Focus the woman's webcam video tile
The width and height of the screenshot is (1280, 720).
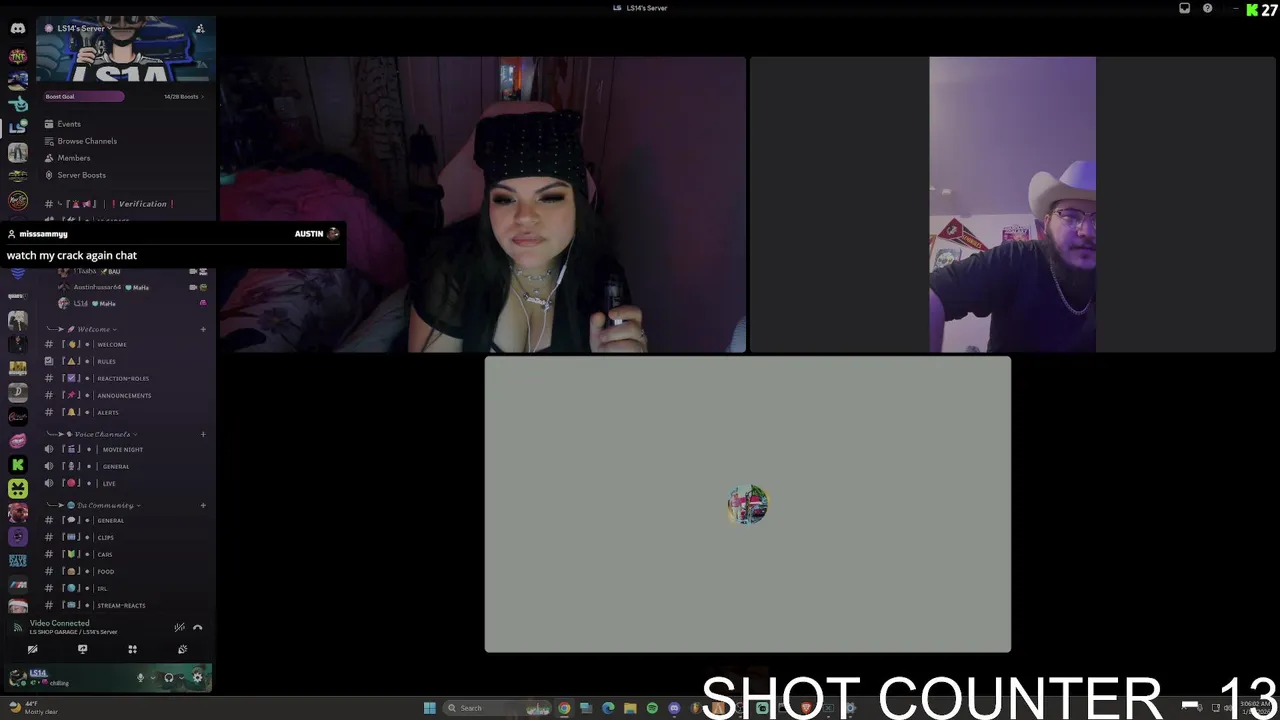483,205
